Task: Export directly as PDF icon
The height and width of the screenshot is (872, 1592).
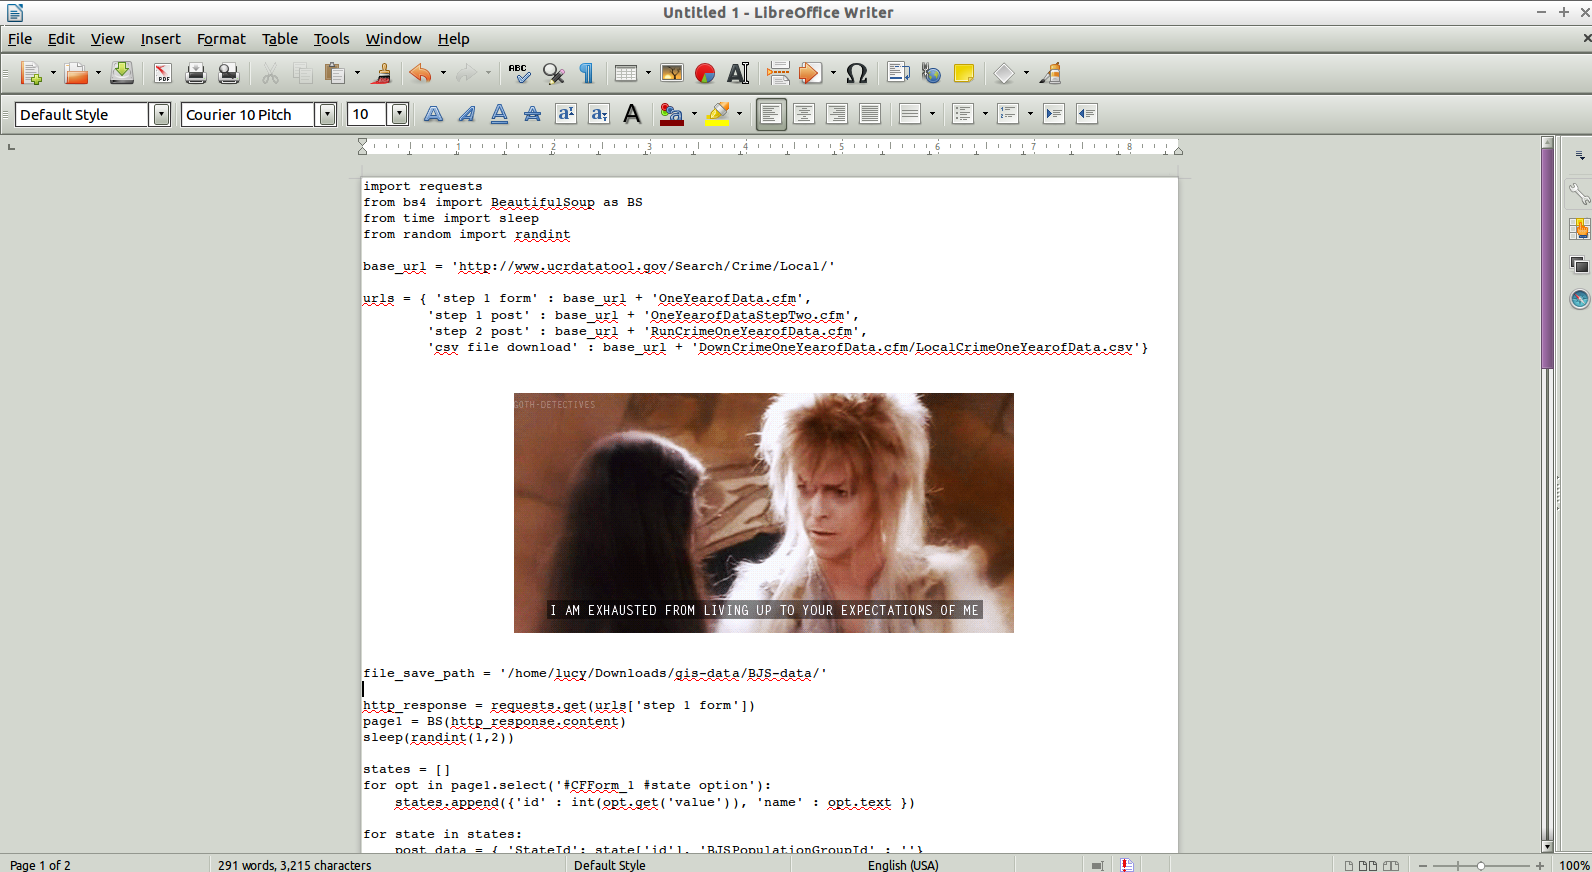Action: [162, 73]
